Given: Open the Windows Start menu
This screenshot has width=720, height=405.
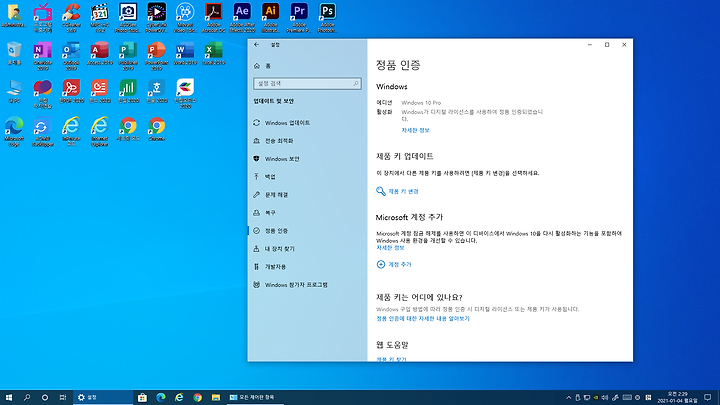Looking at the screenshot, I should 9,398.
